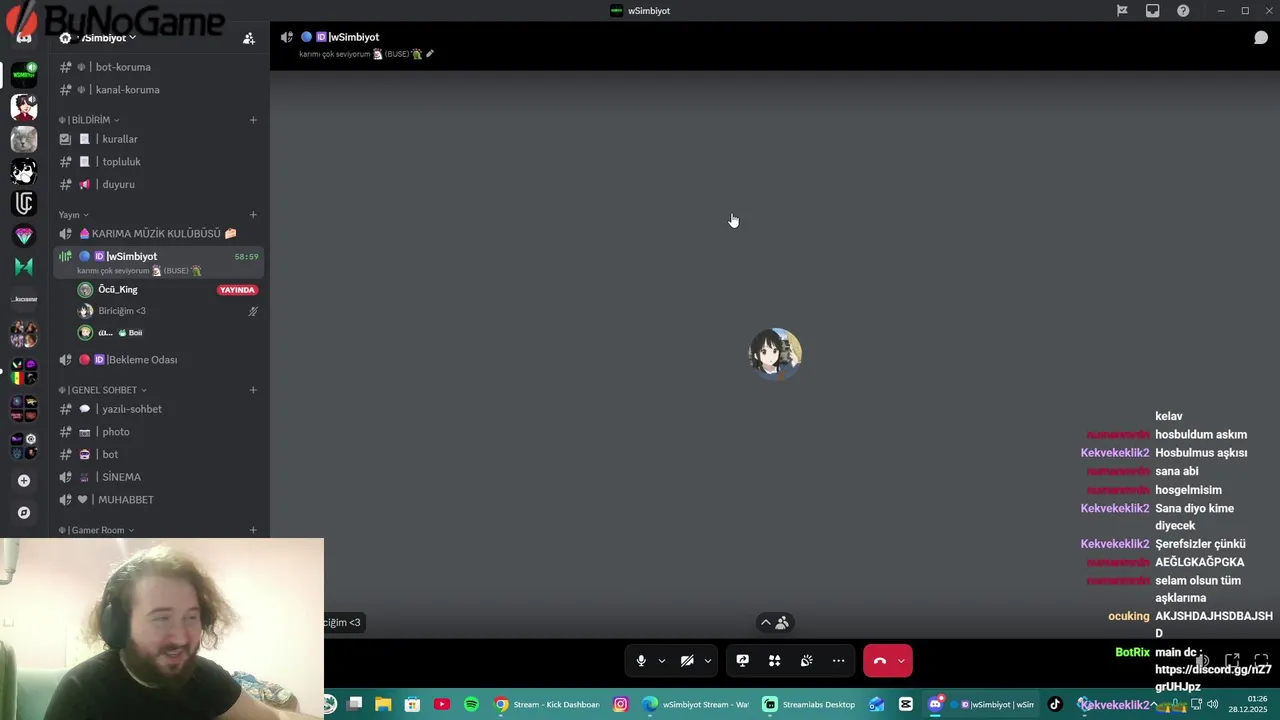The height and width of the screenshot is (720, 1280).
Task: Open the soundboard icon in call bar
Action: point(806,661)
